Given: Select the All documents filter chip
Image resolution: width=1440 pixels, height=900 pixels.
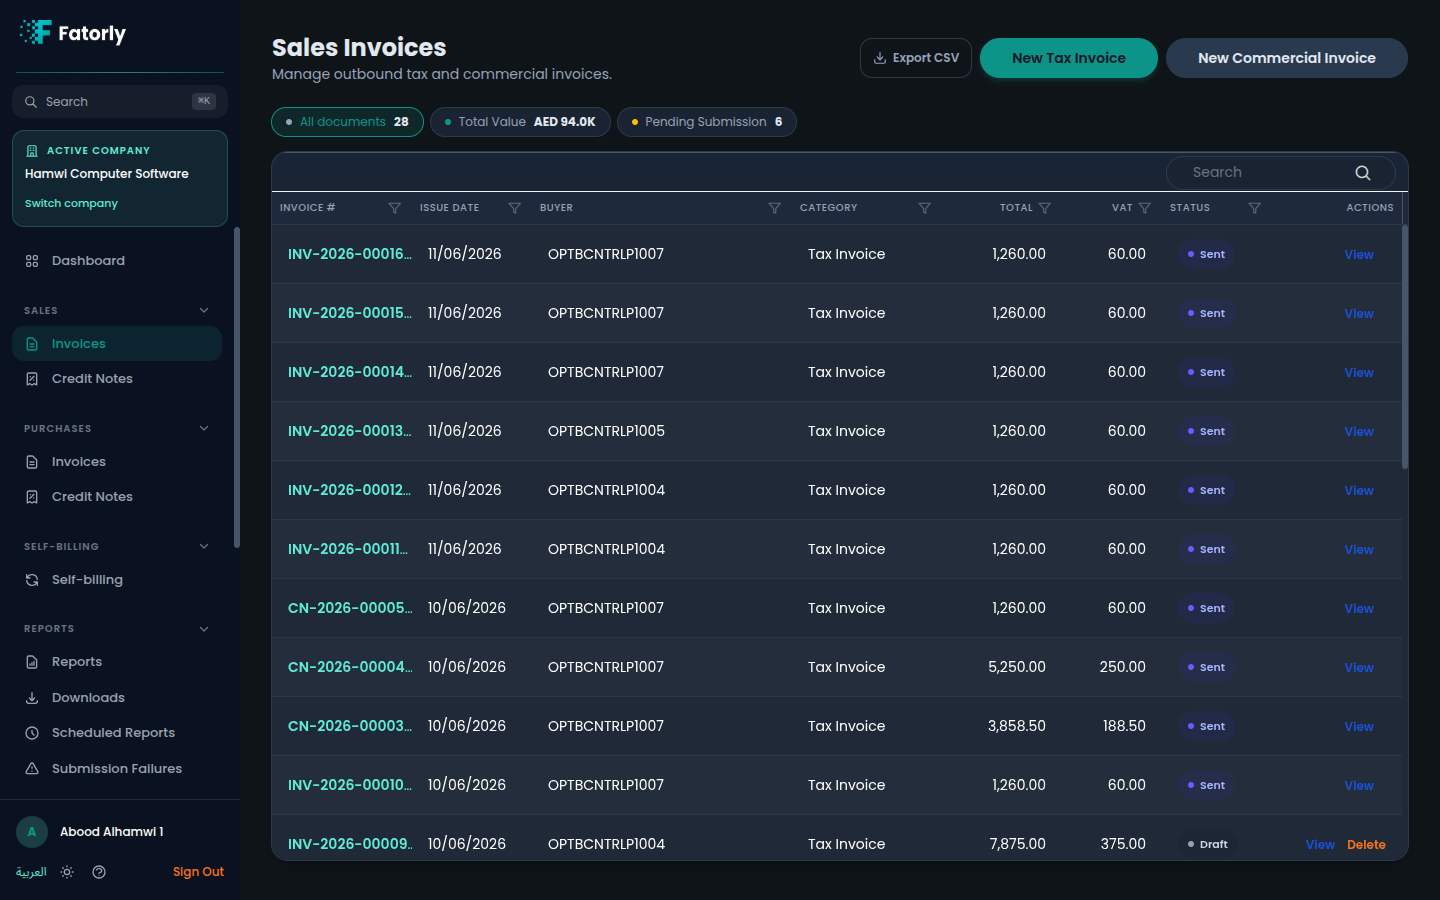Looking at the screenshot, I should click(x=347, y=122).
